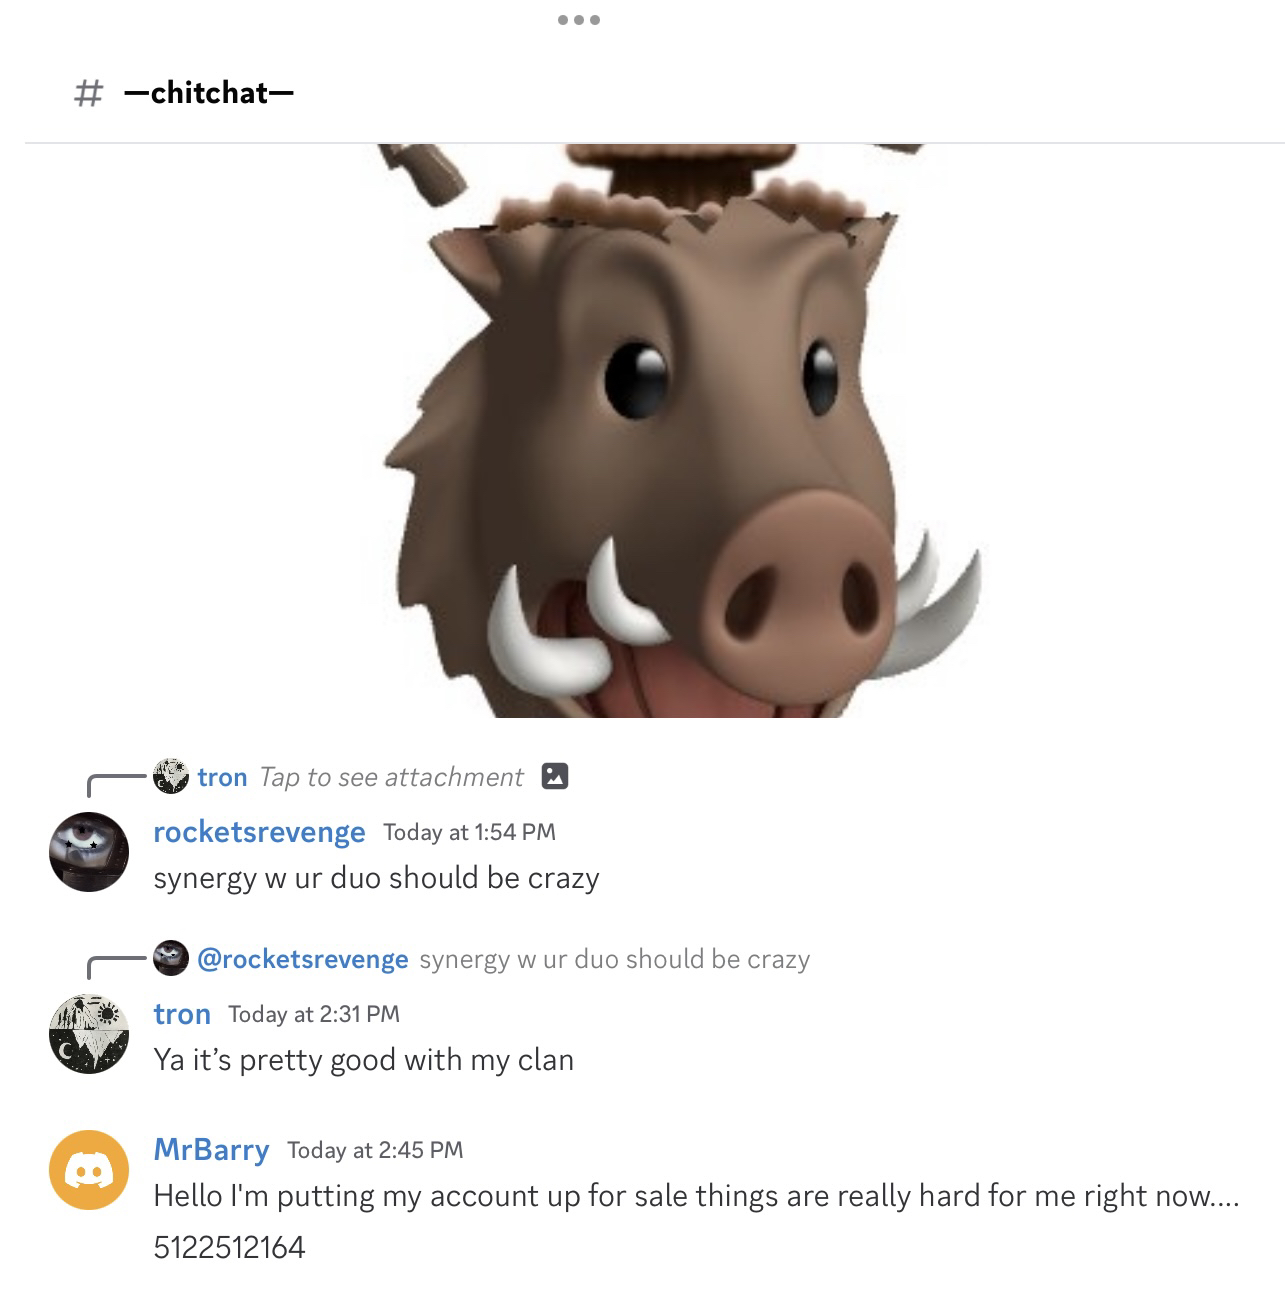Click tron's small reply avatar

point(171,776)
